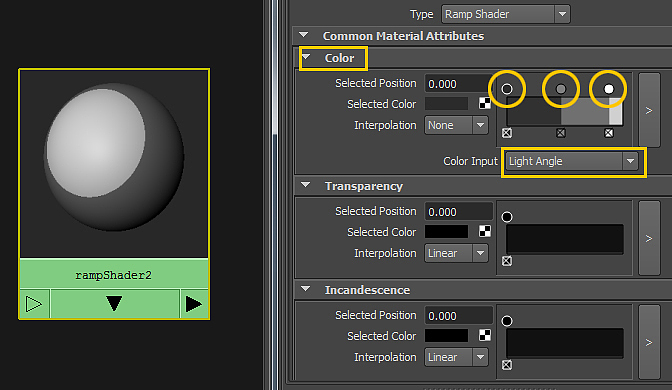Click Color Selected Position field
The image size is (672, 390).
[458, 84]
